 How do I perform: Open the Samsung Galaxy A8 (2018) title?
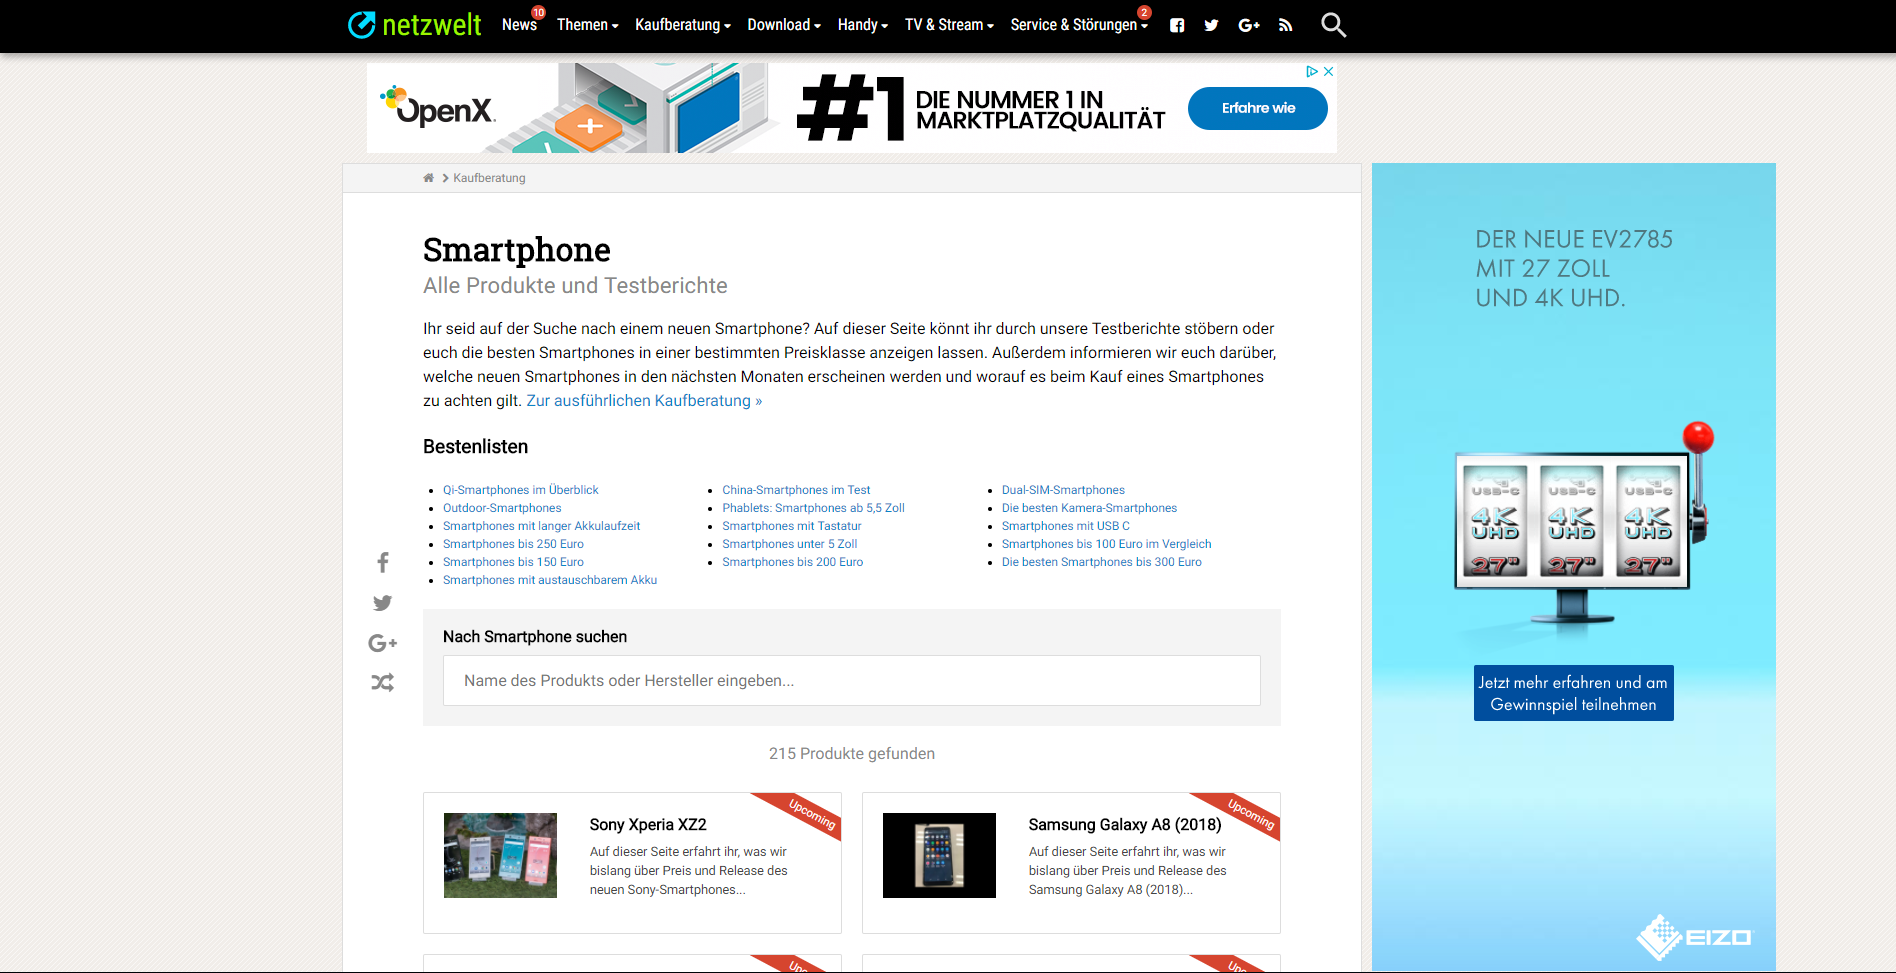[1125, 825]
